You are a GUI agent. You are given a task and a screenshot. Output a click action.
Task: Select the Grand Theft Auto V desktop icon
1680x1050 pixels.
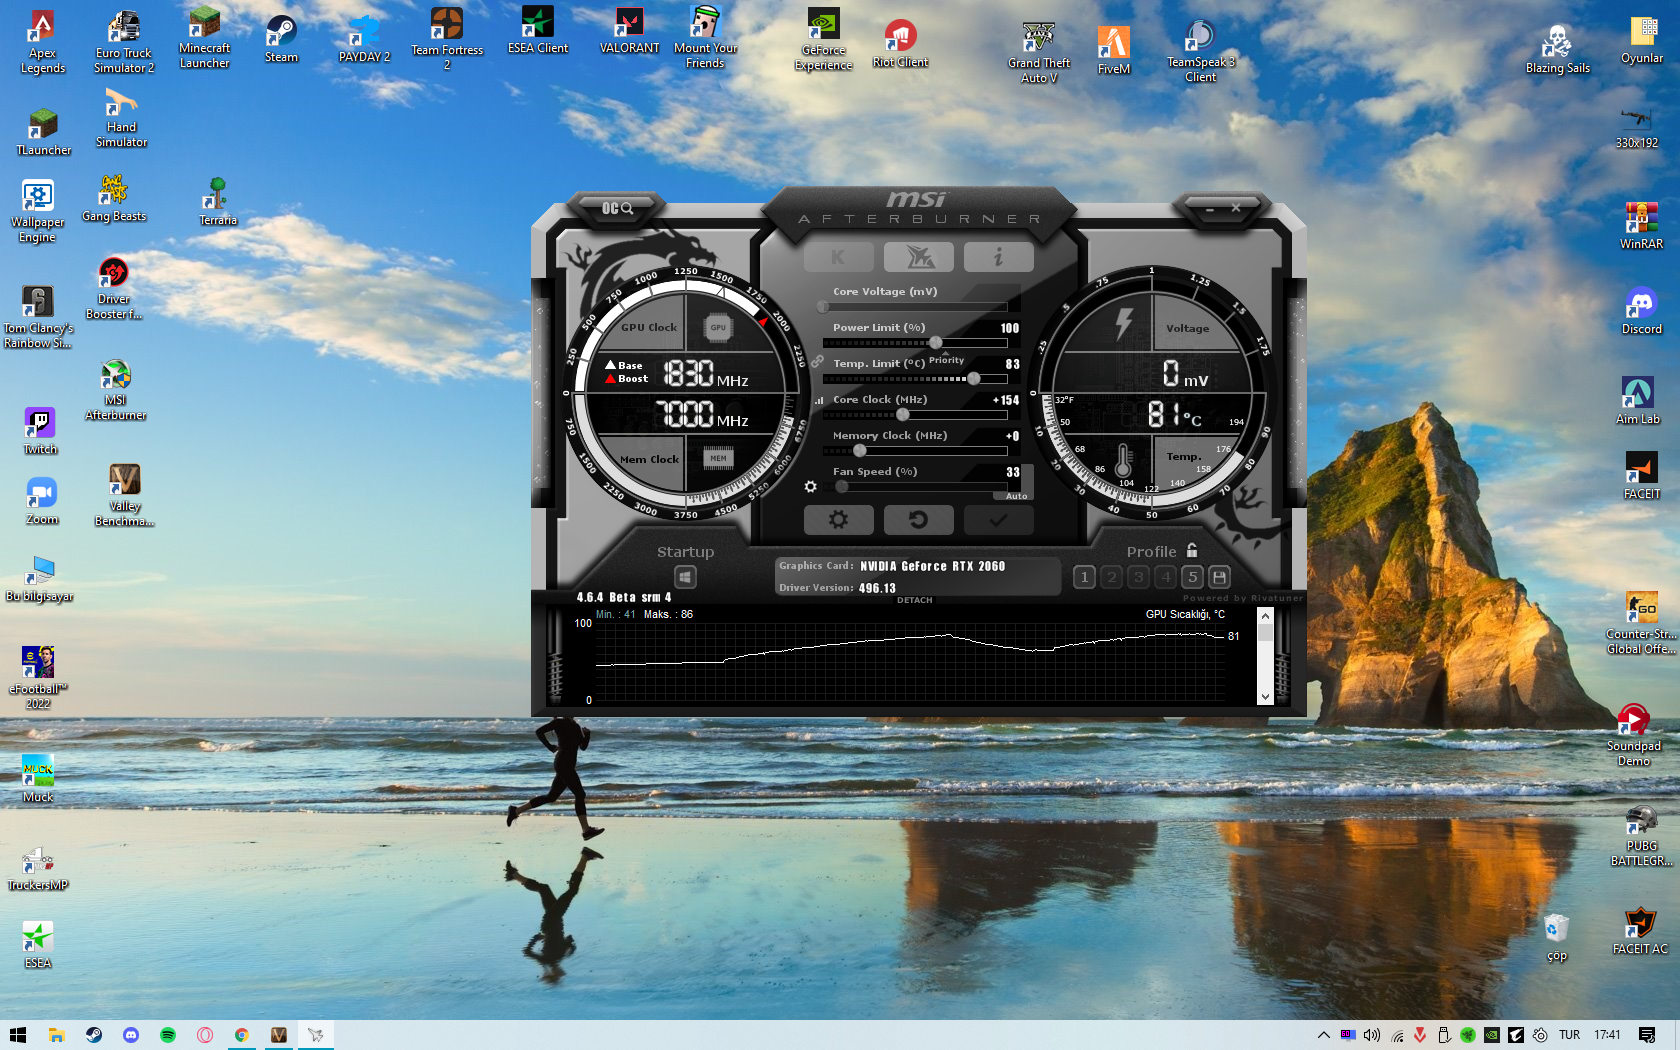click(1039, 54)
